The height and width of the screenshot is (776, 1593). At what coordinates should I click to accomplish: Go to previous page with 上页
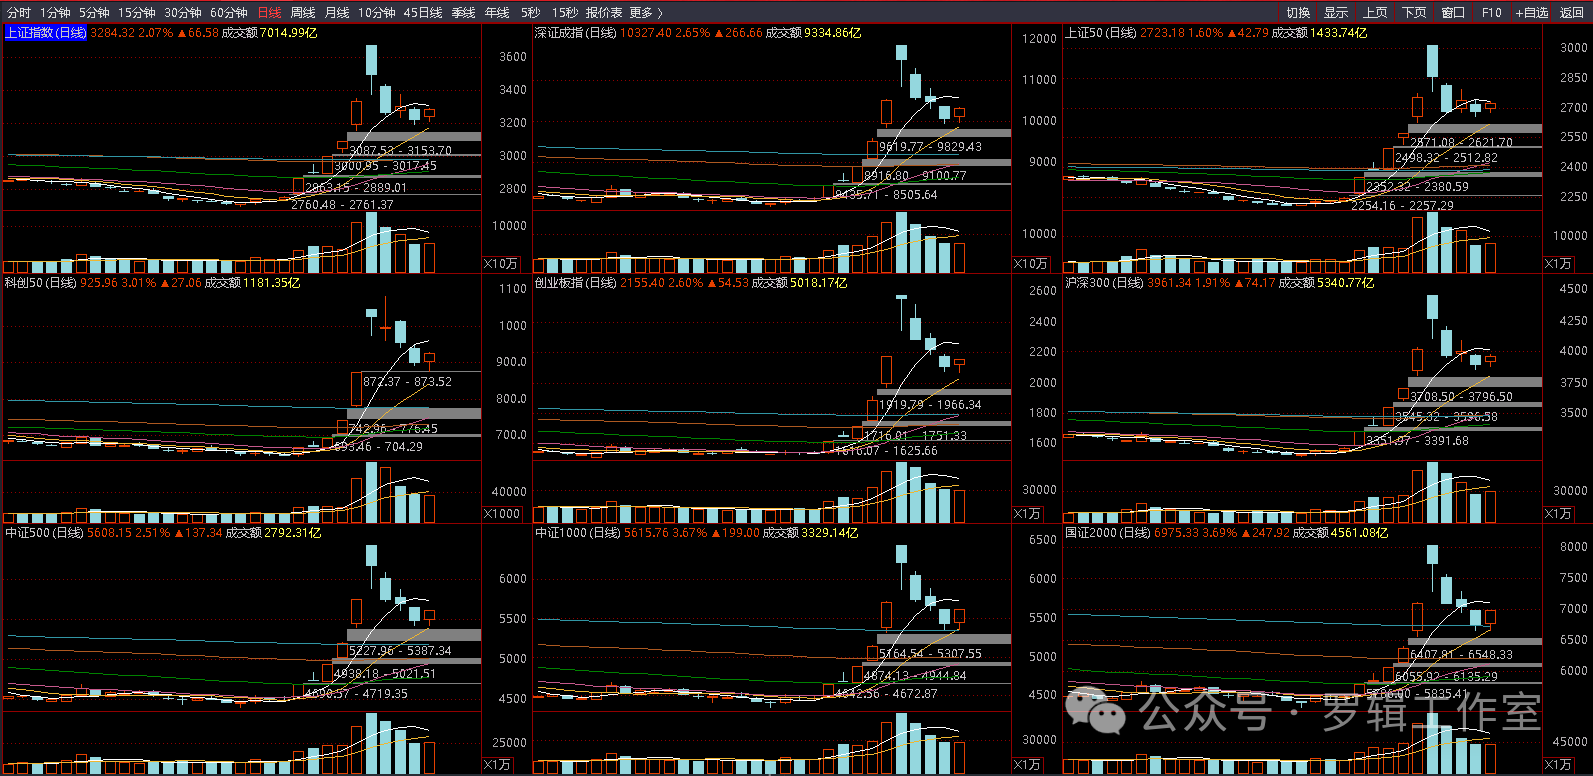click(x=1375, y=12)
